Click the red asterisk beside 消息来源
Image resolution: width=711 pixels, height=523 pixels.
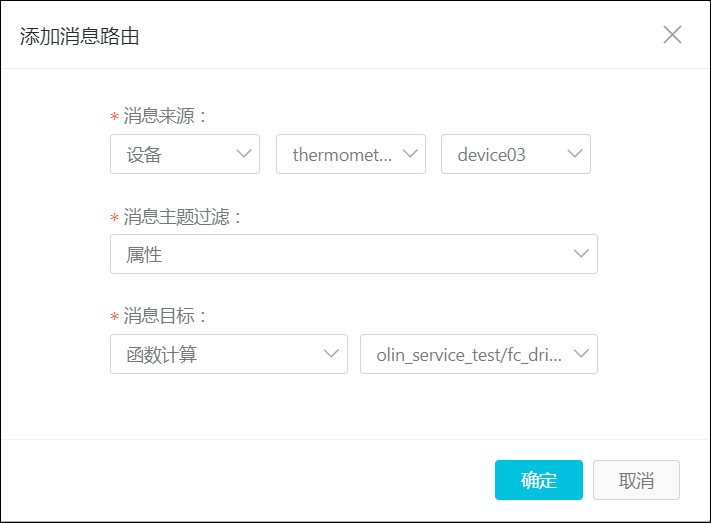pyautogui.click(x=114, y=117)
